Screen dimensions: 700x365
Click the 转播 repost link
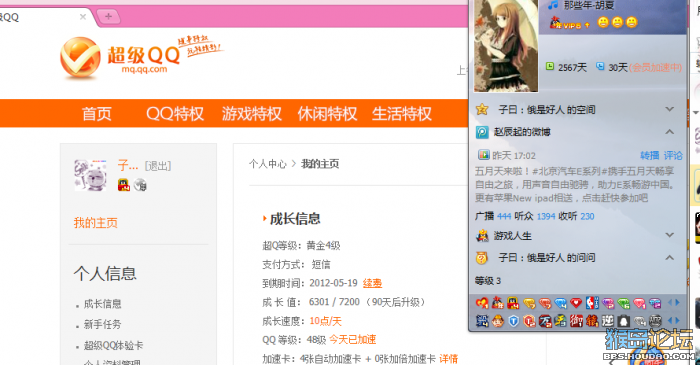click(650, 155)
